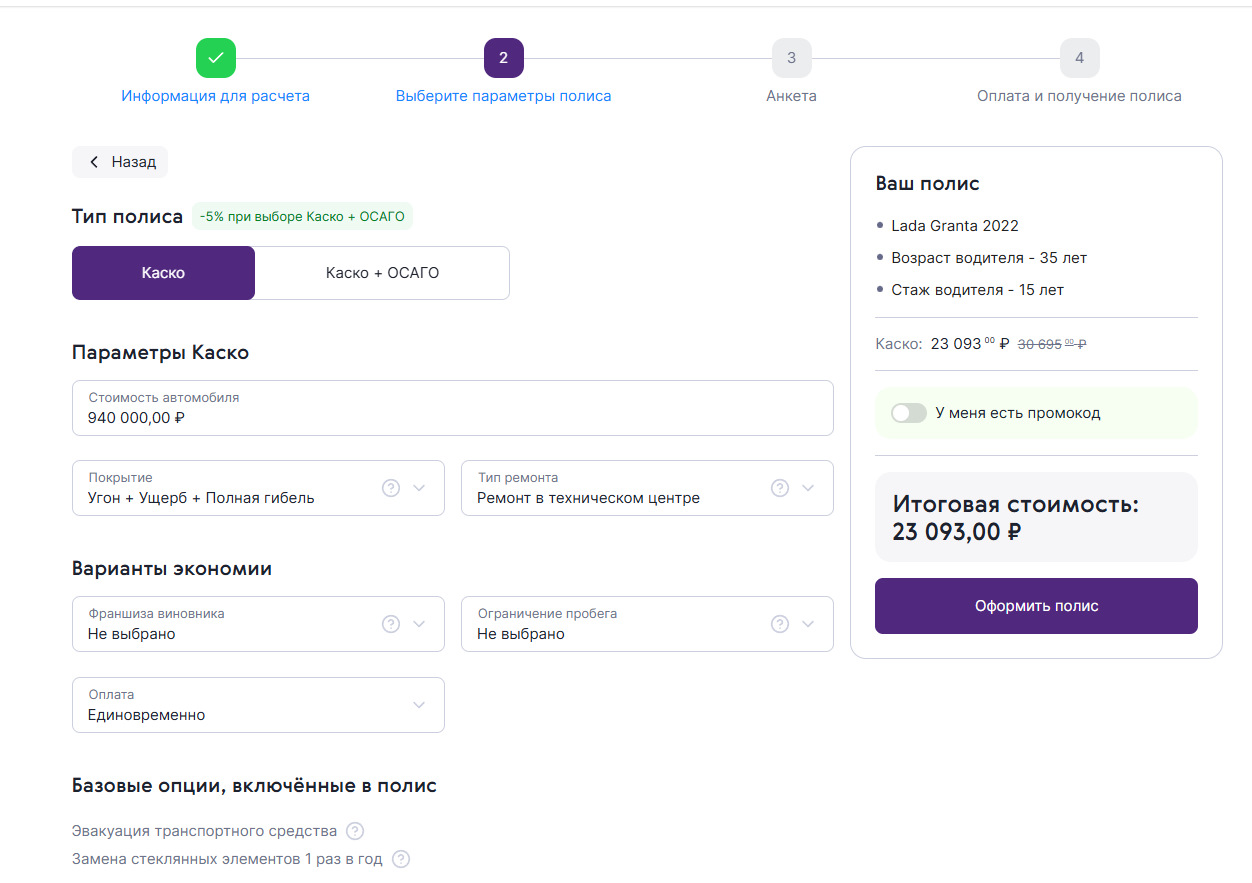Click the step 2 number badge
The width and height of the screenshot is (1252, 883).
tap(503, 58)
